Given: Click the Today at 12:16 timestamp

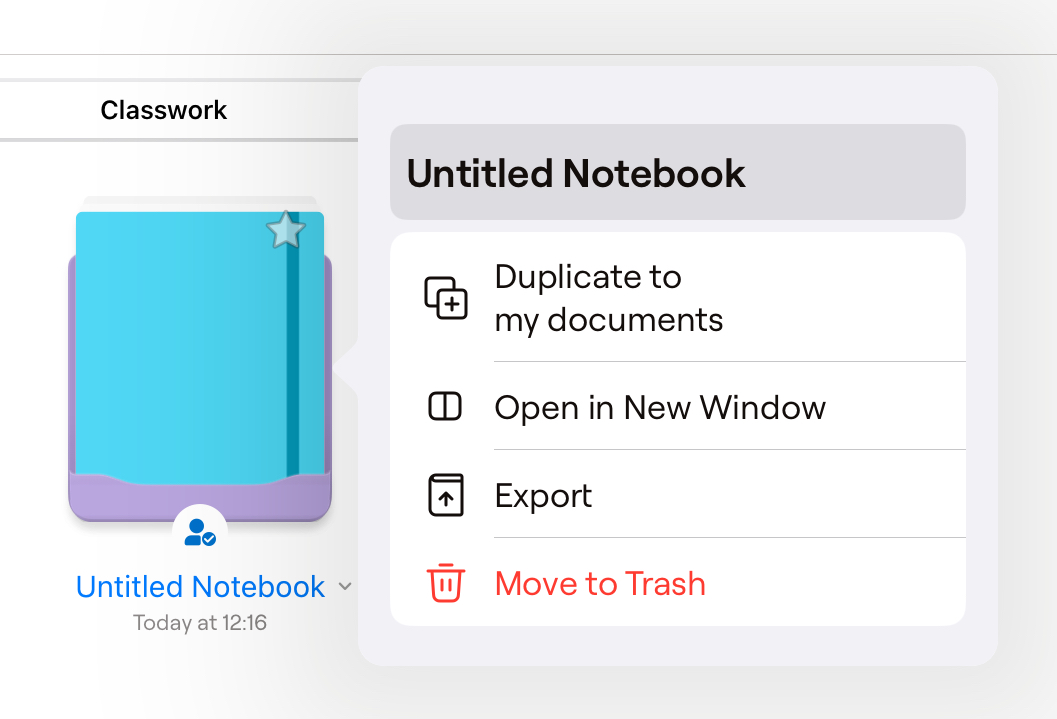Looking at the screenshot, I should pyautogui.click(x=200, y=623).
